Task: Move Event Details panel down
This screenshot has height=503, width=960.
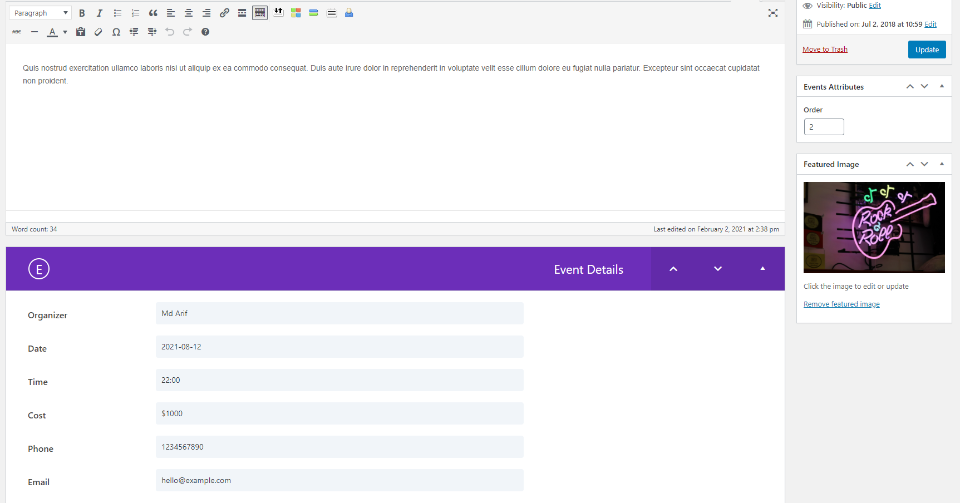Action: pyautogui.click(x=717, y=269)
